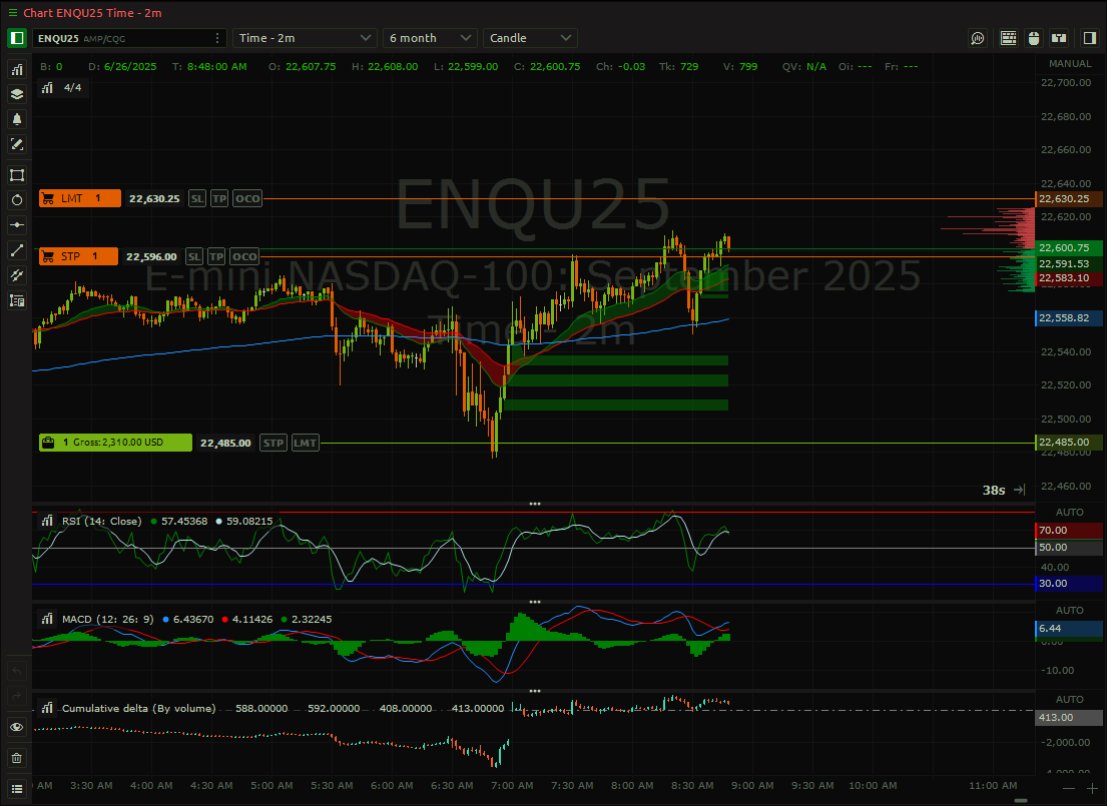Image resolution: width=1107 pixels, height=806 pixels.
Task: Click the indicators icon beside 4/4
Action: [x=47, y=88]
